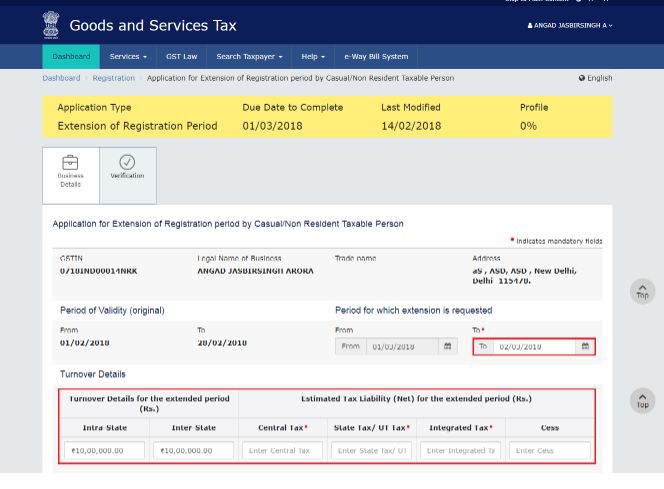Expand the Help dropdown menu
Image resolution: width=664 pixels, height=489 pixels.
pos(315,57)
